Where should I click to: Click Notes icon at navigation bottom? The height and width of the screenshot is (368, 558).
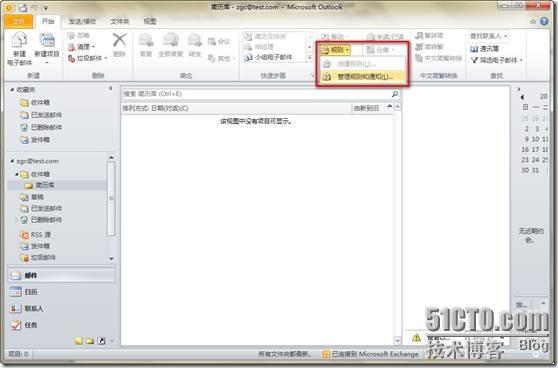pos(79,341)
